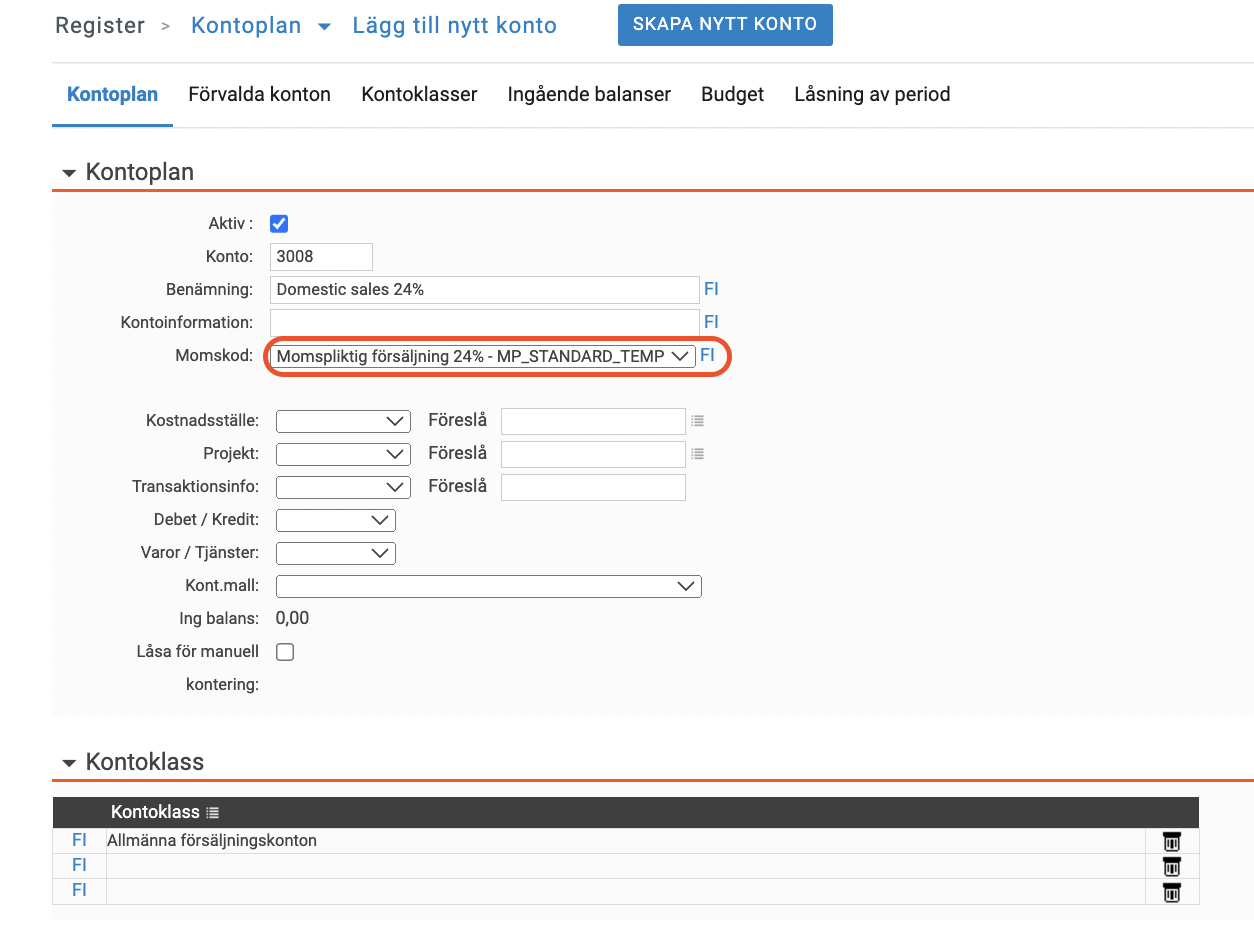Viewport: 1254px width, 936px height.
Task: Open list icon next to Kostnadsställe Föreslå field
Action: click(x=698, y=421)
